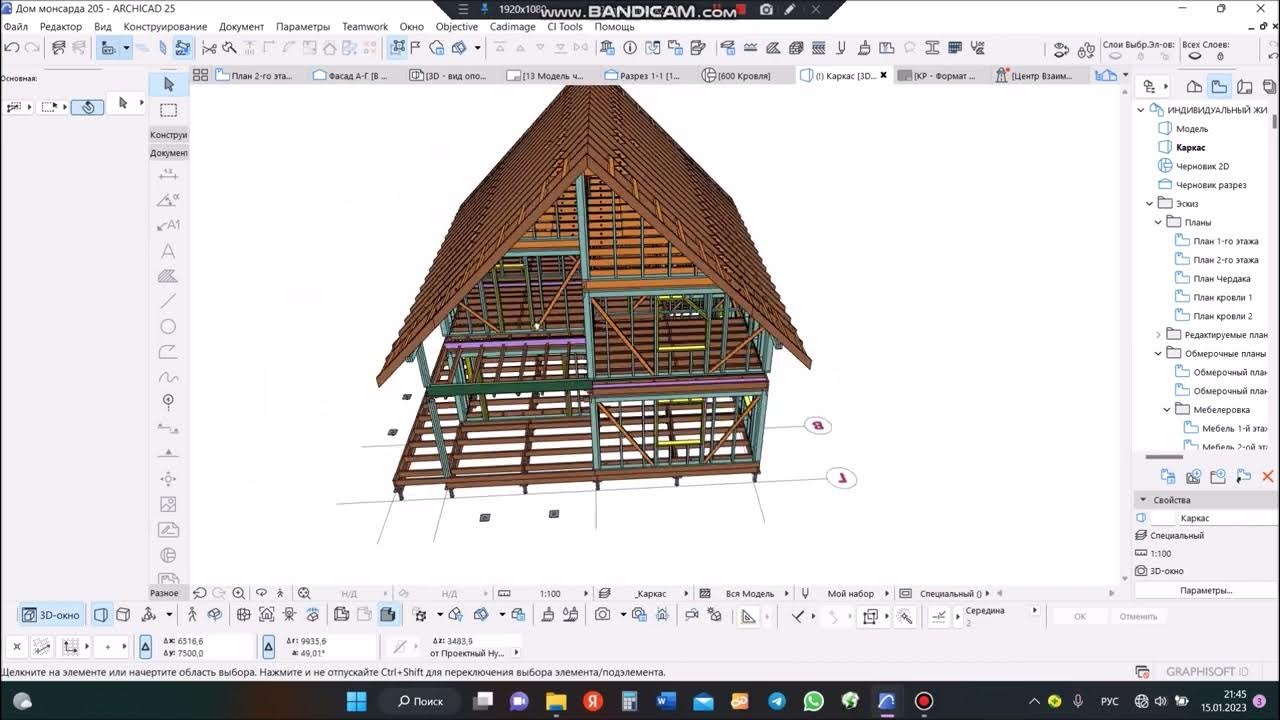The image size is (1280, 720).
Task: Toggle the 3D-окно button
Action: 51,615
